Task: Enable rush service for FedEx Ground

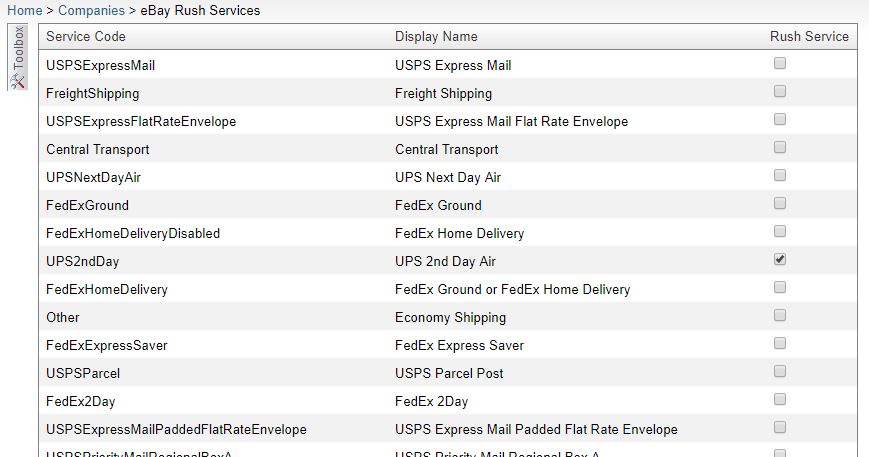Action: [780, 203]
